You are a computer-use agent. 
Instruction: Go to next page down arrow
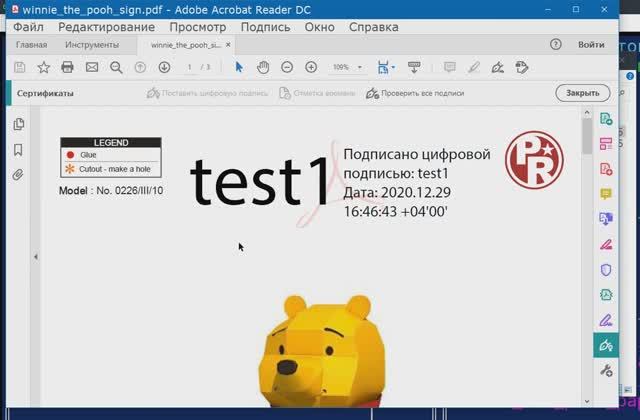164,67
